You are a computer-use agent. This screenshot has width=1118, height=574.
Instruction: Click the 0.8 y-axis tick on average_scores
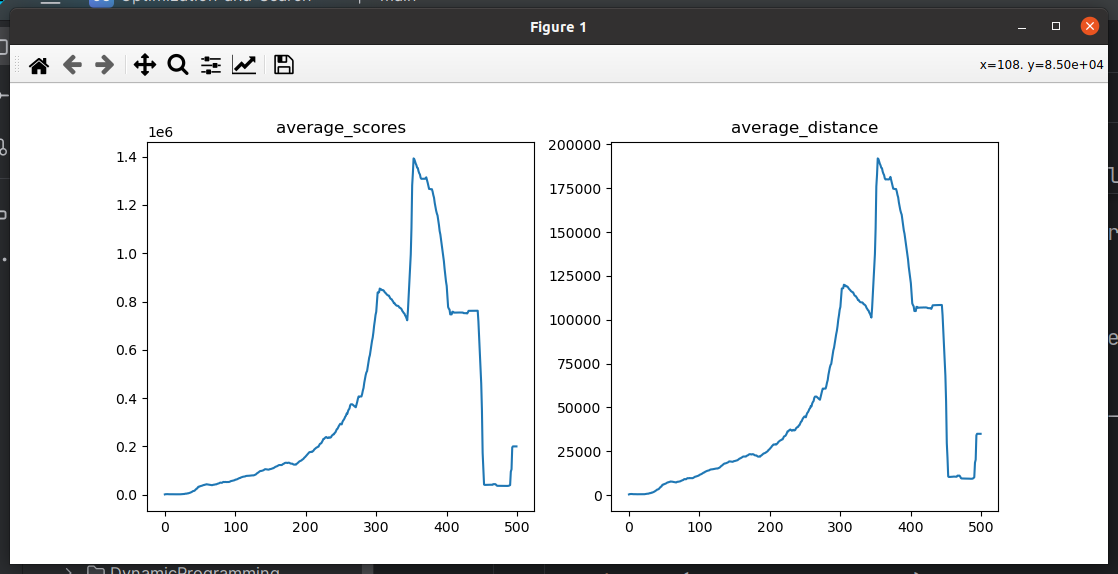point(127,302)
